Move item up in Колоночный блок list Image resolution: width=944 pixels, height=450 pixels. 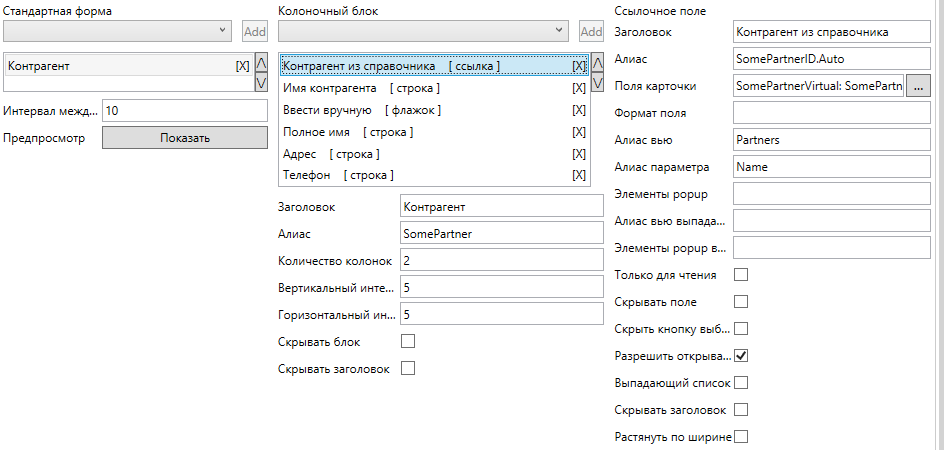598,64
